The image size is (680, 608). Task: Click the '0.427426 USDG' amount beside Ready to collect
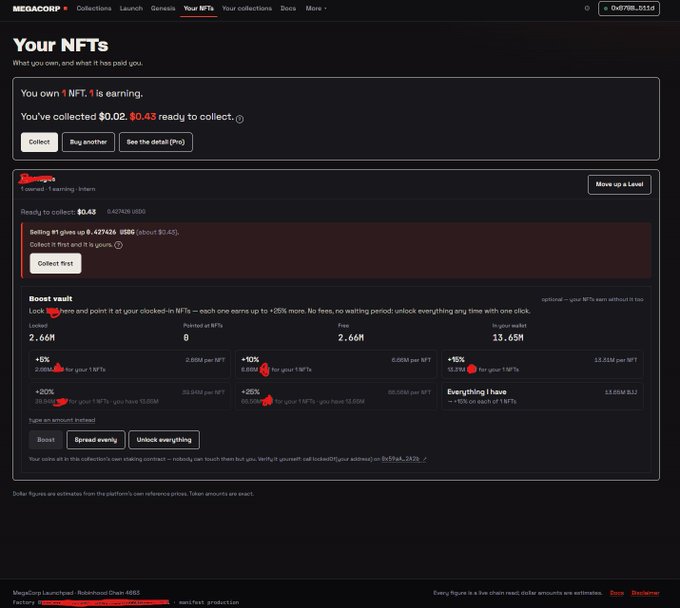click(126, 212)
